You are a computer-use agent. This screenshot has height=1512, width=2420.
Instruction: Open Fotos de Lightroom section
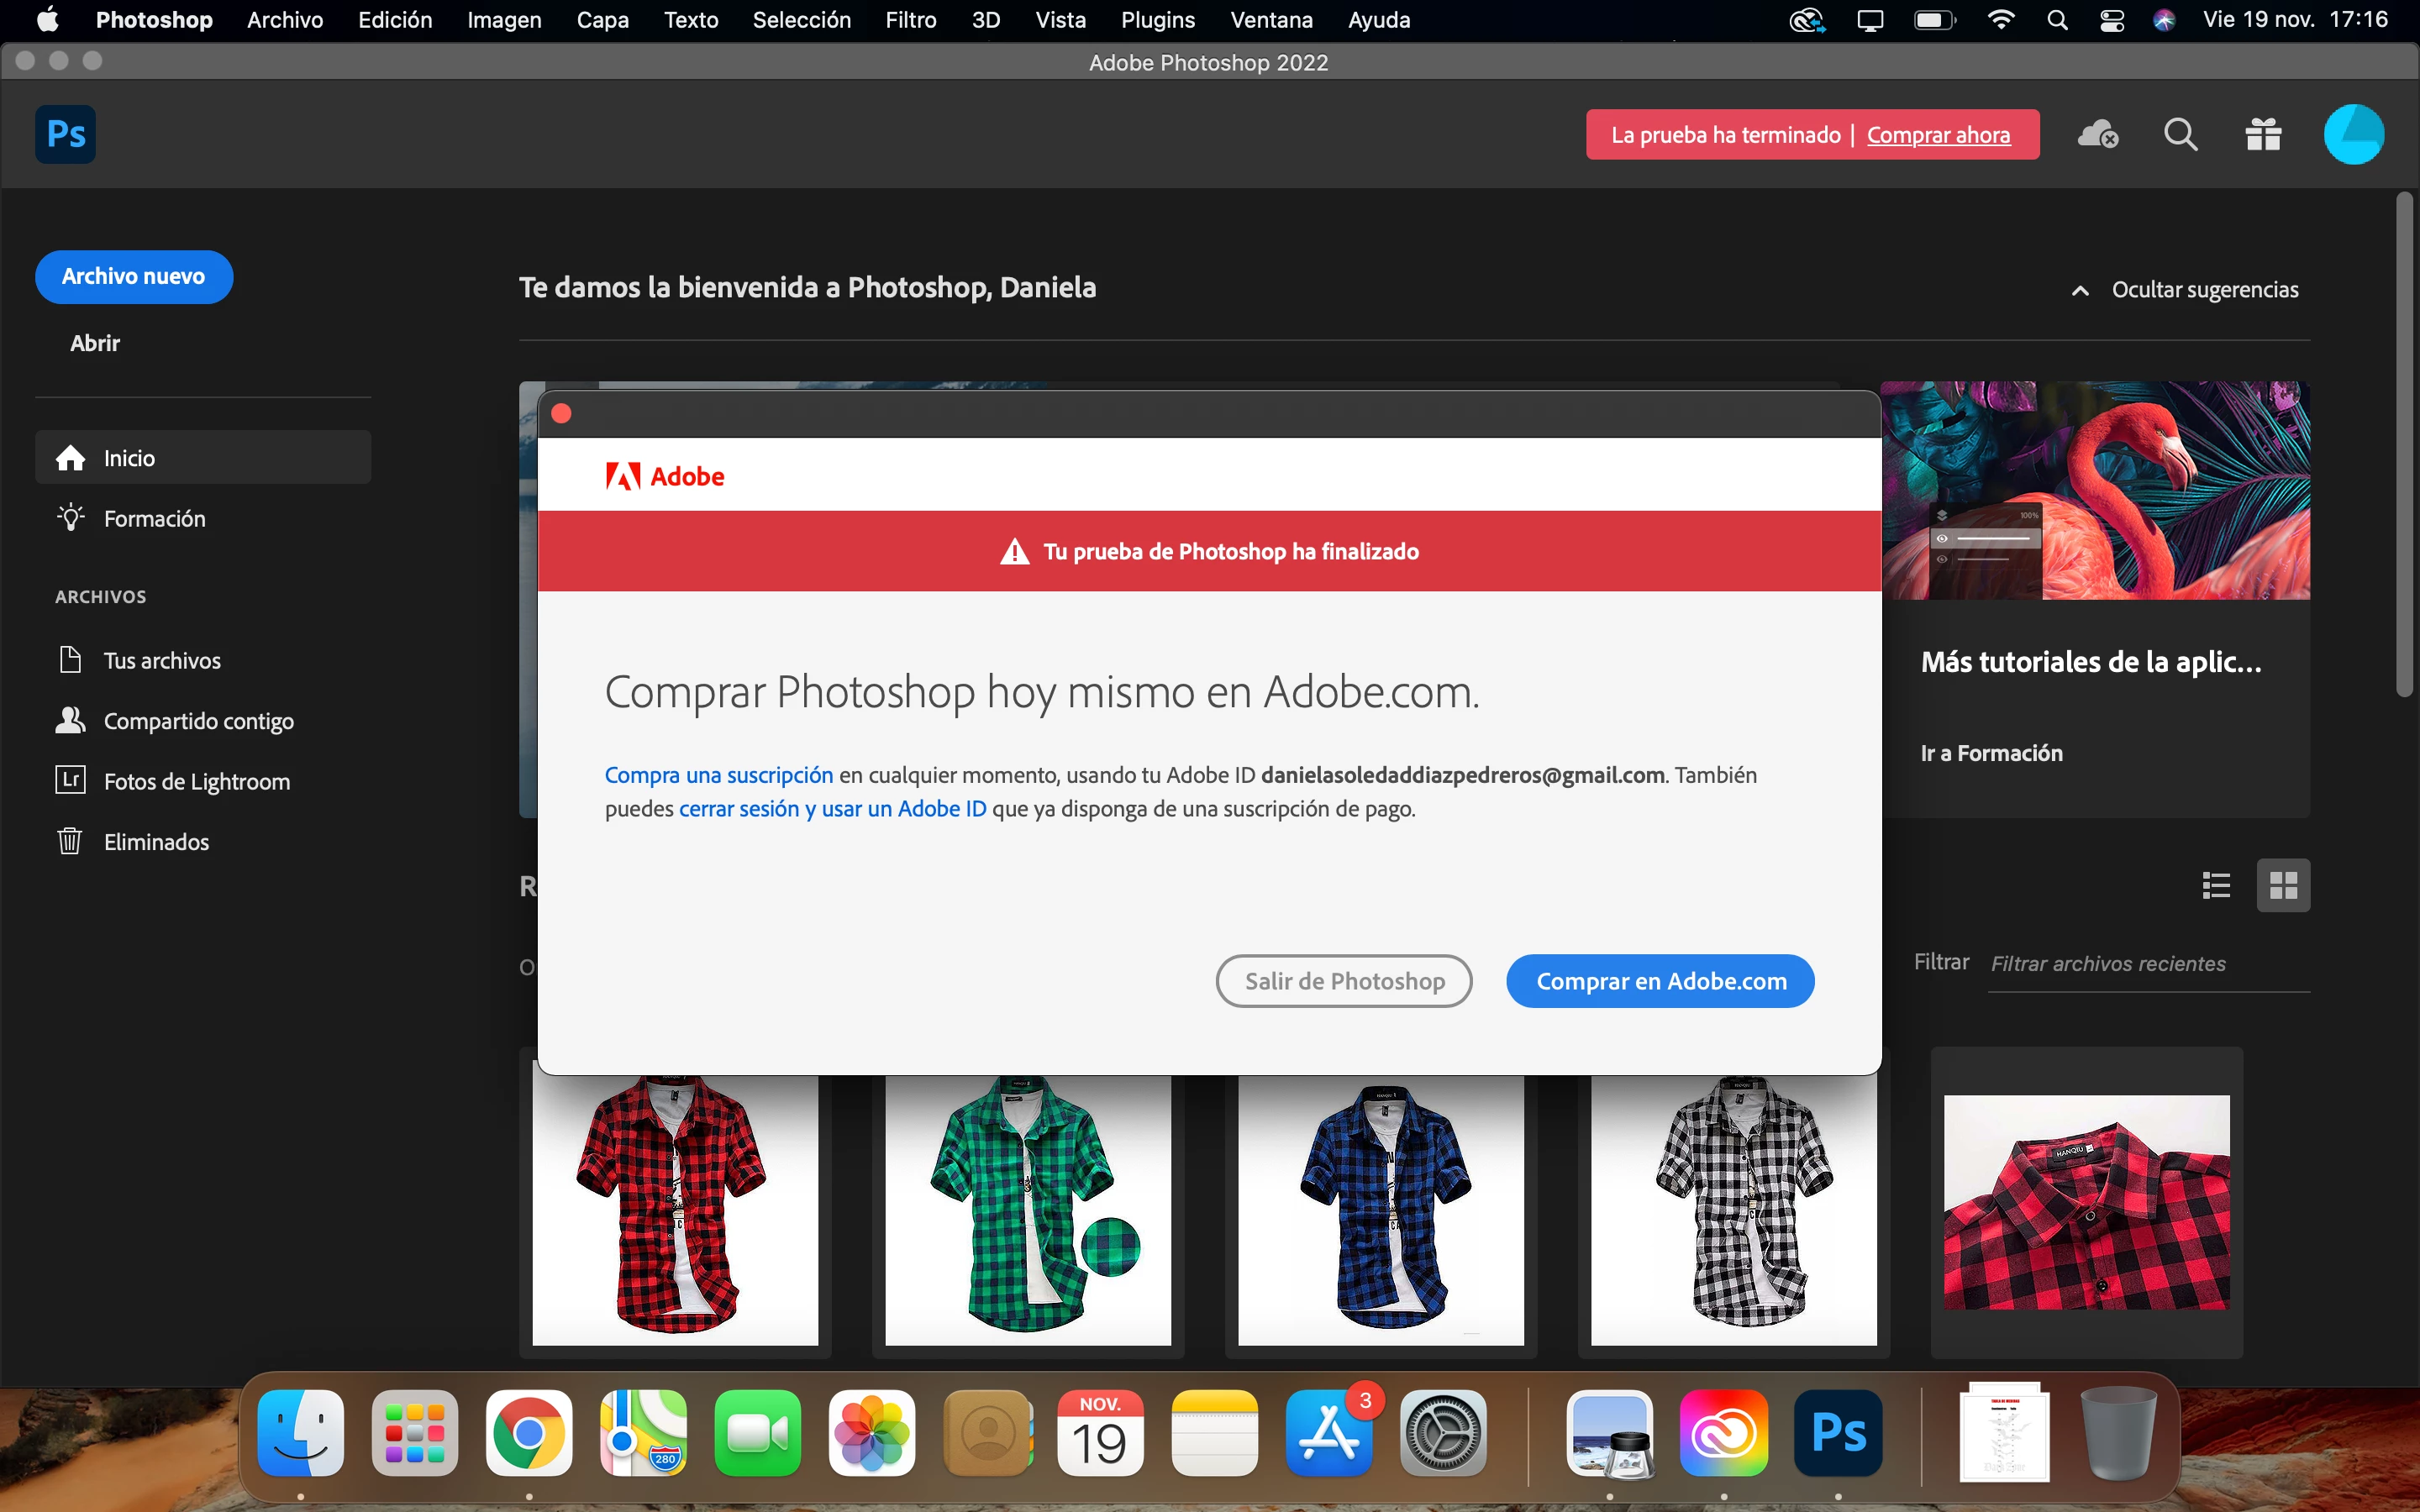pos(196,781)
